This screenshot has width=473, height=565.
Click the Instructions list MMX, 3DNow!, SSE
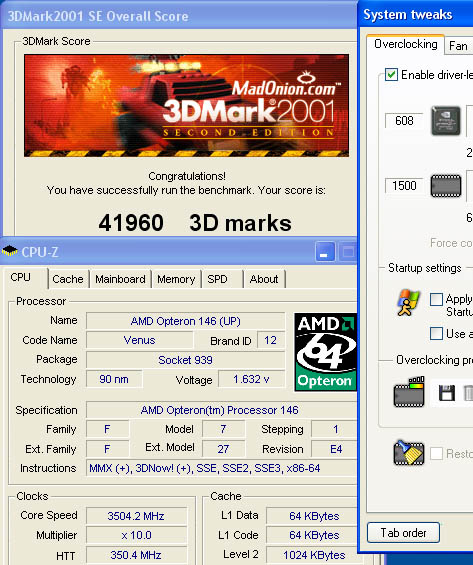click(222, 468)
